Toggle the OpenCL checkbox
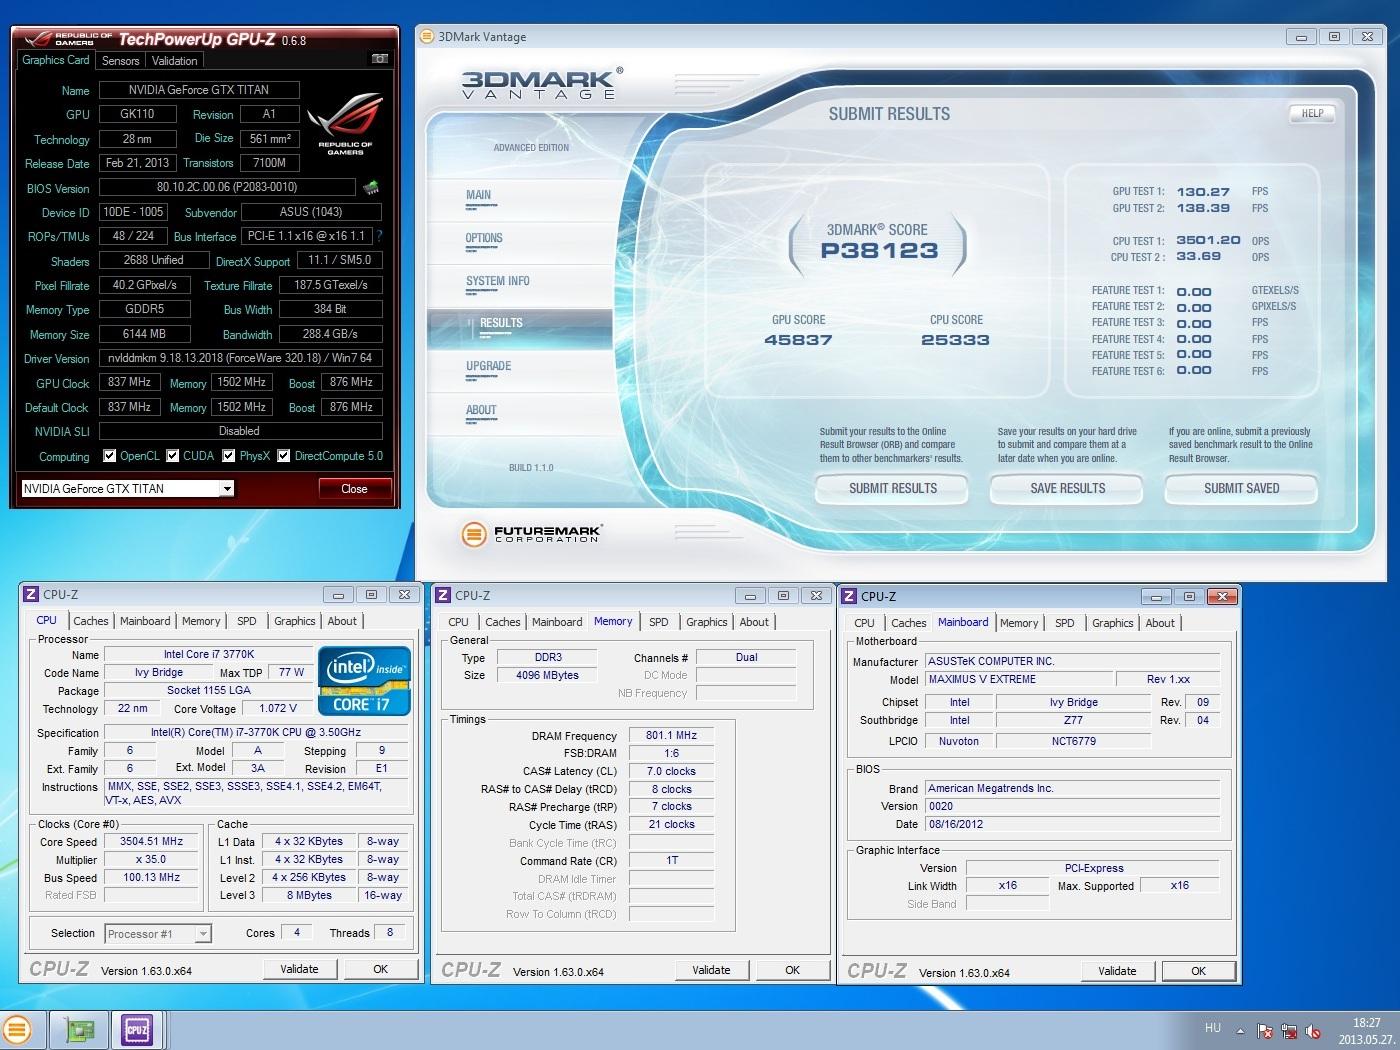Image resolution: width=1400 pixels, height=1050 pixels. (109, 456)
